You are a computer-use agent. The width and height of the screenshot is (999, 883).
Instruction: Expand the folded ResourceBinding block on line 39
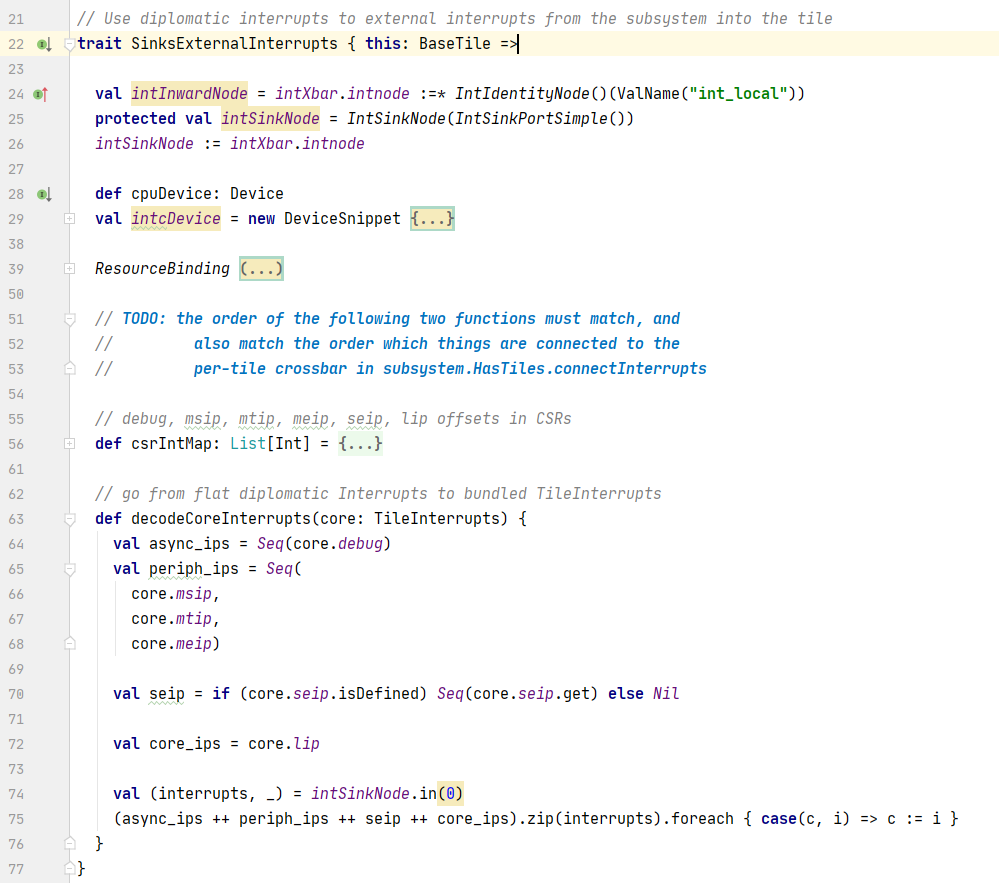pos(70,269)
